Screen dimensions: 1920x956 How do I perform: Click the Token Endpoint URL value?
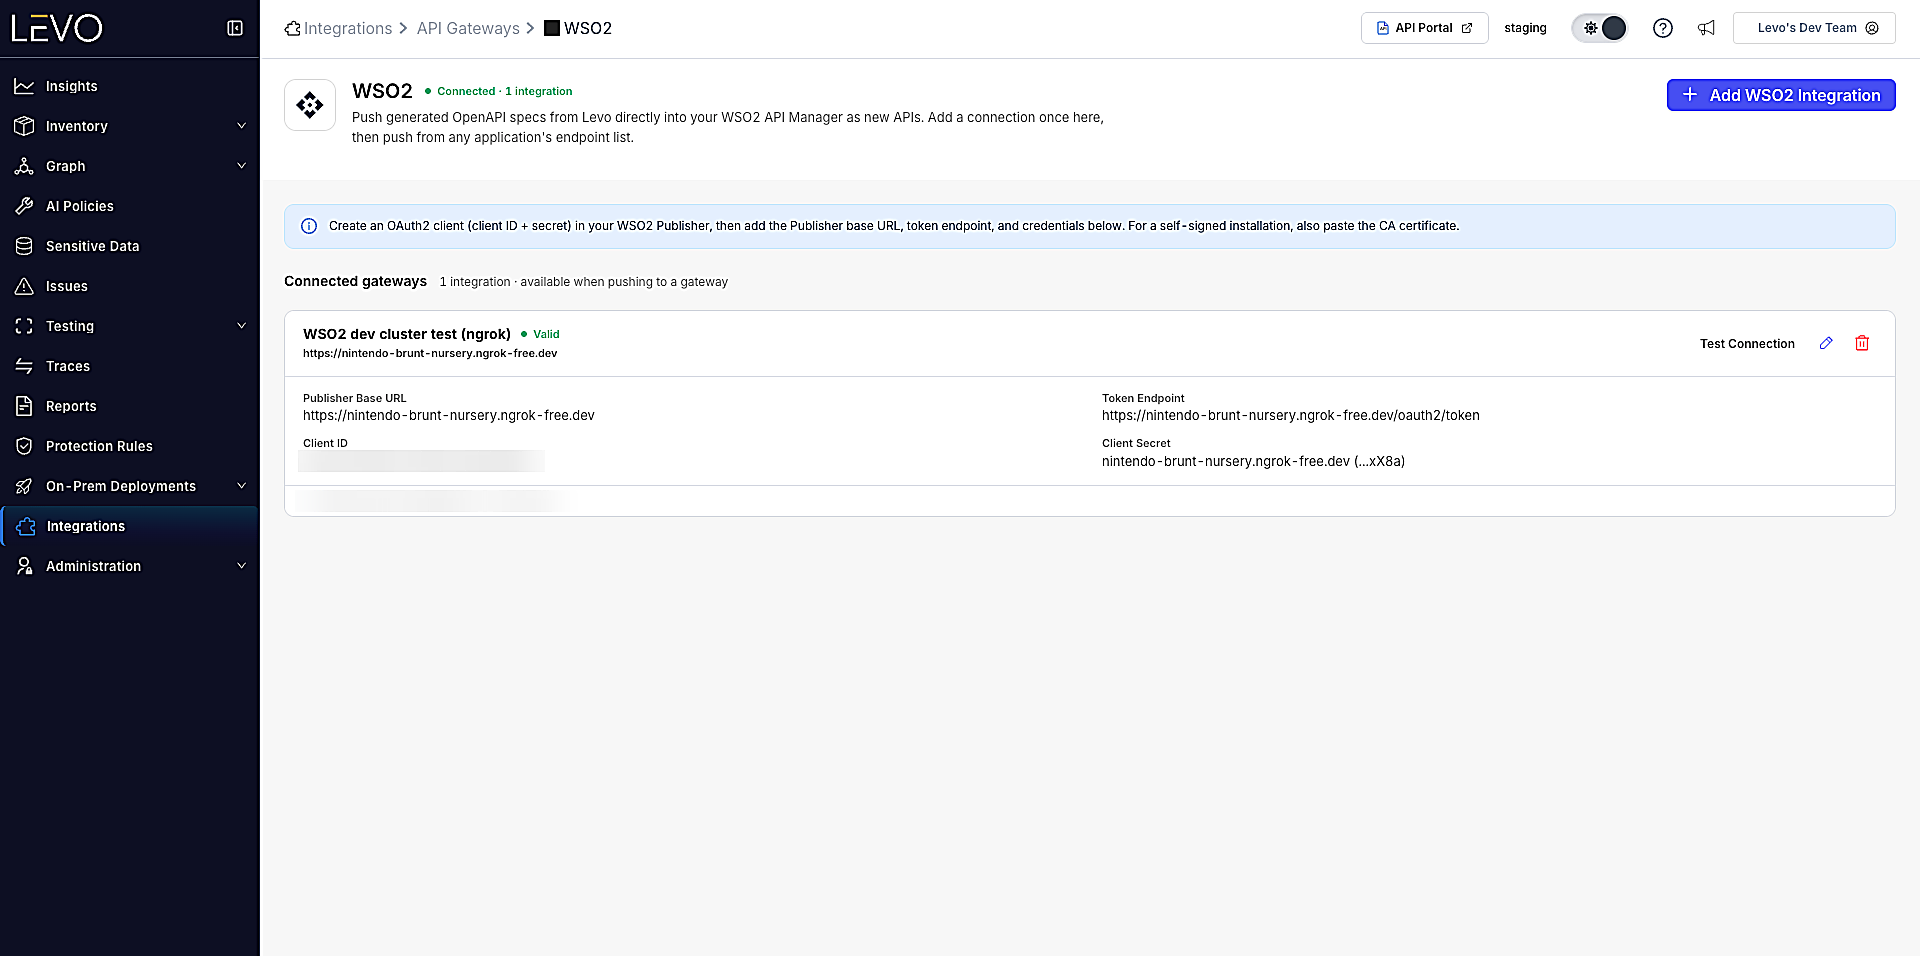pos(1290,416)
